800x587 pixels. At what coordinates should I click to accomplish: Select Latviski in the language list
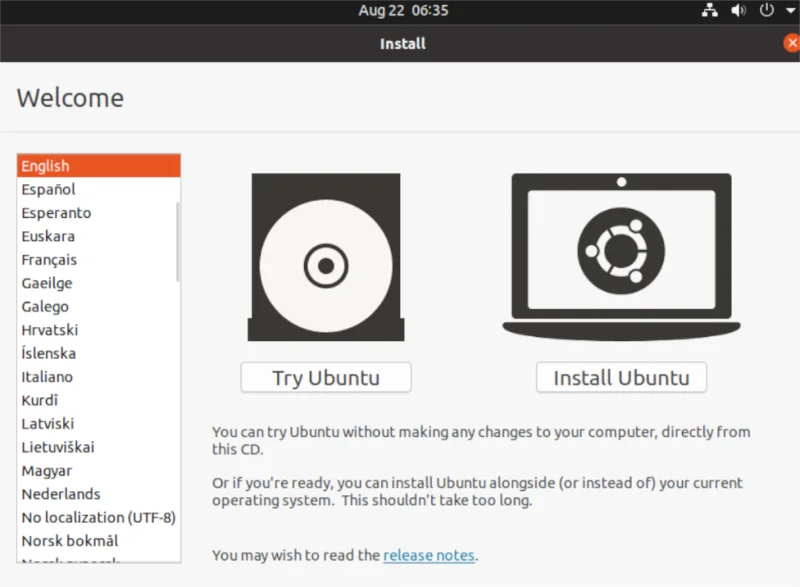tap(98, 424)
